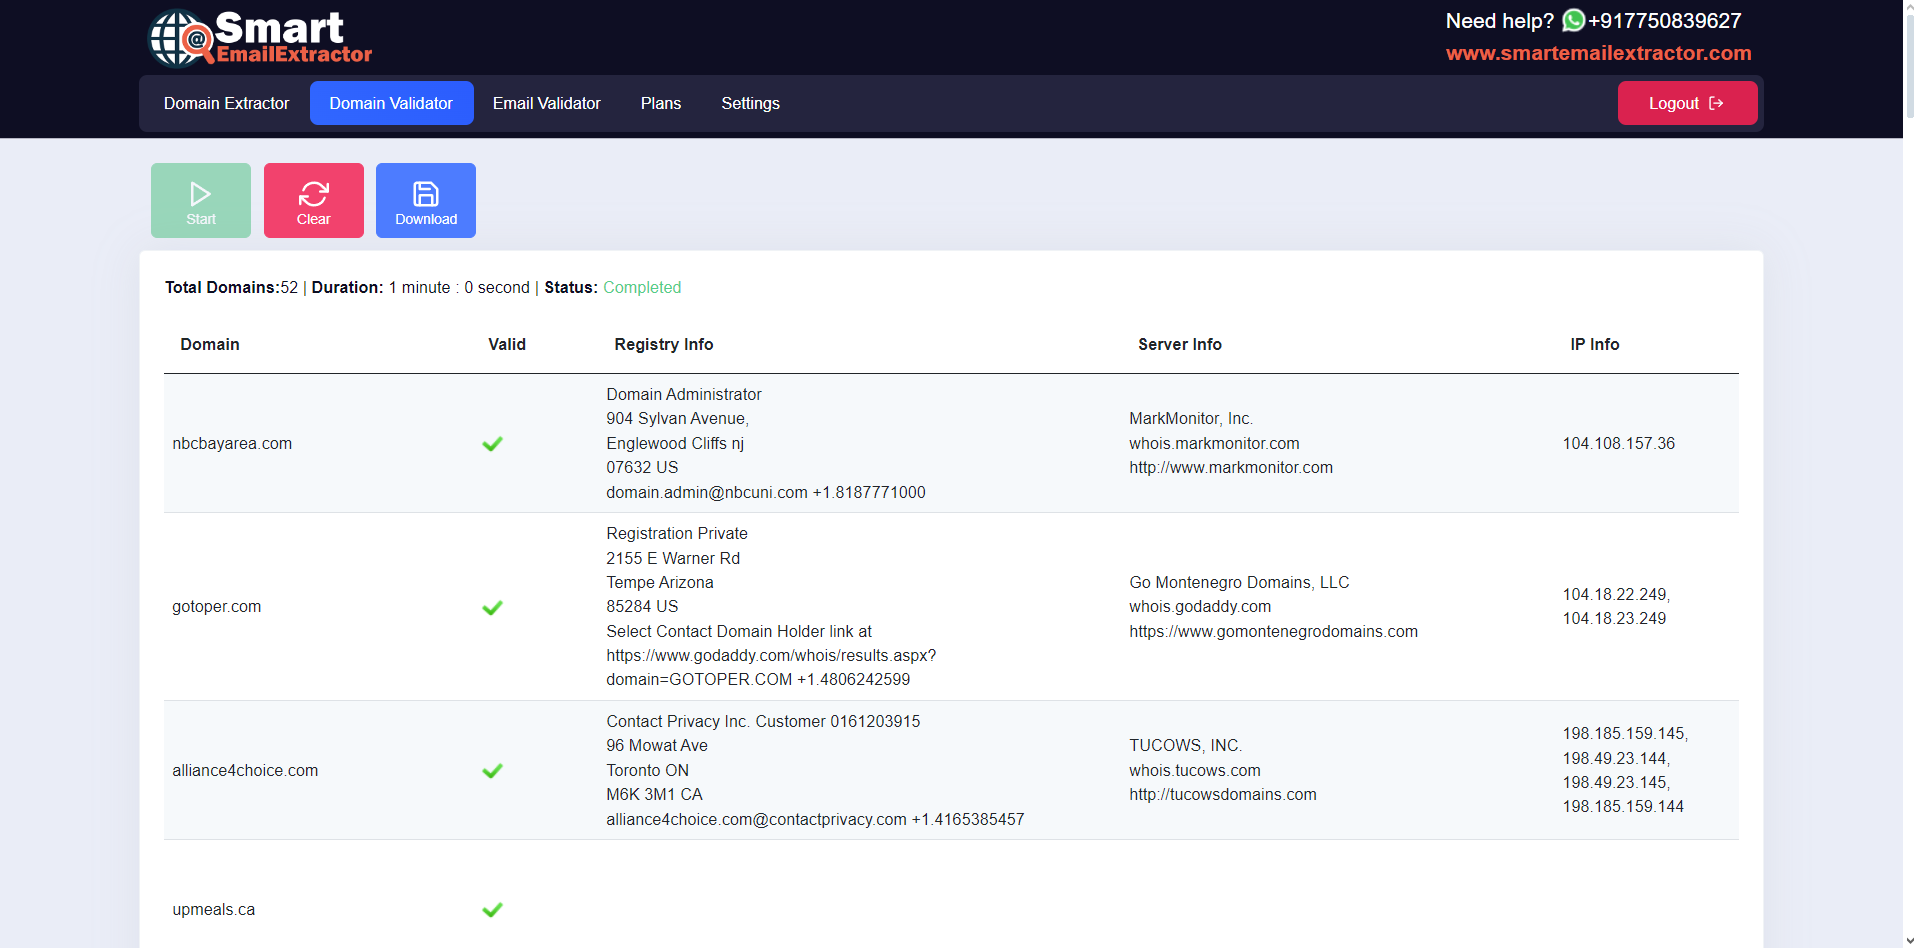The width and height of the screenshot is (1918, 948).
Task: Click the red Clear refresh button
Action: point(313,201)
